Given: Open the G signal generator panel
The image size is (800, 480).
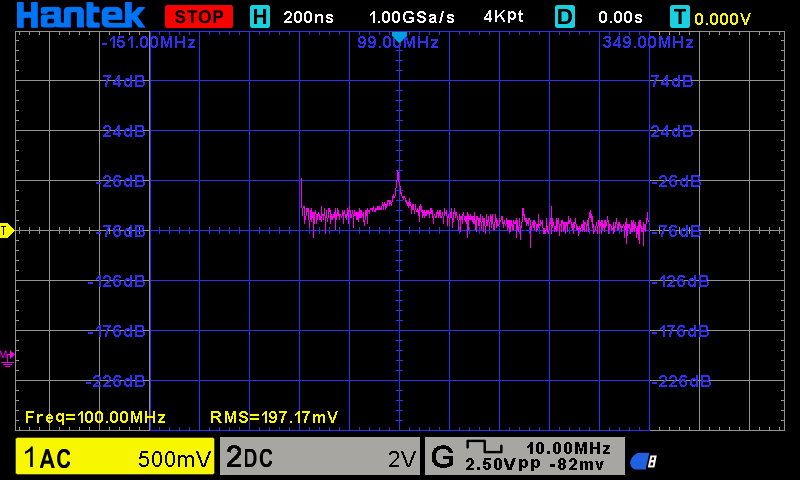Looking at the screenshot, I should click(x=441, y=458).
